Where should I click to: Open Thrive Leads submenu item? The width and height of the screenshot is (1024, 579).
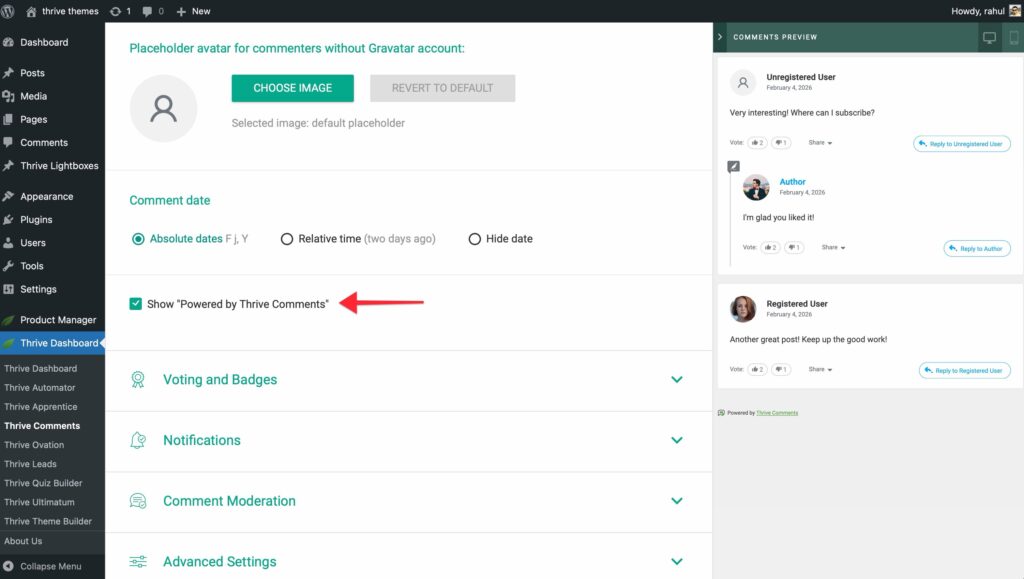[x=30, y=464]
